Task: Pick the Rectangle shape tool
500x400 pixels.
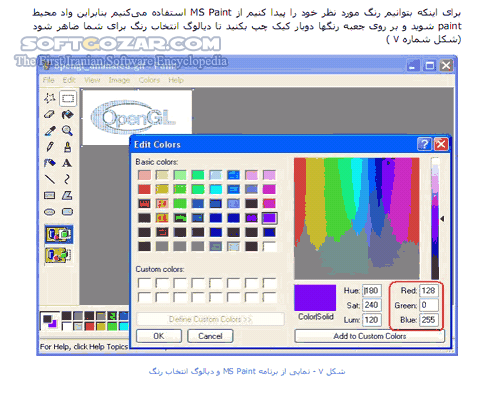Action: (x=50, y=195)
